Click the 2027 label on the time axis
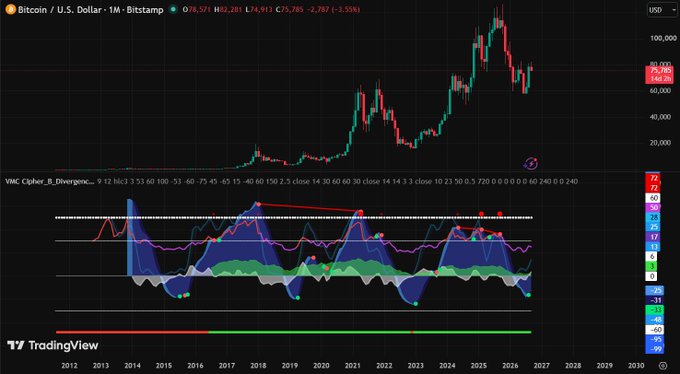This screenshot has height=374, width=680. (x=542, y=366)
